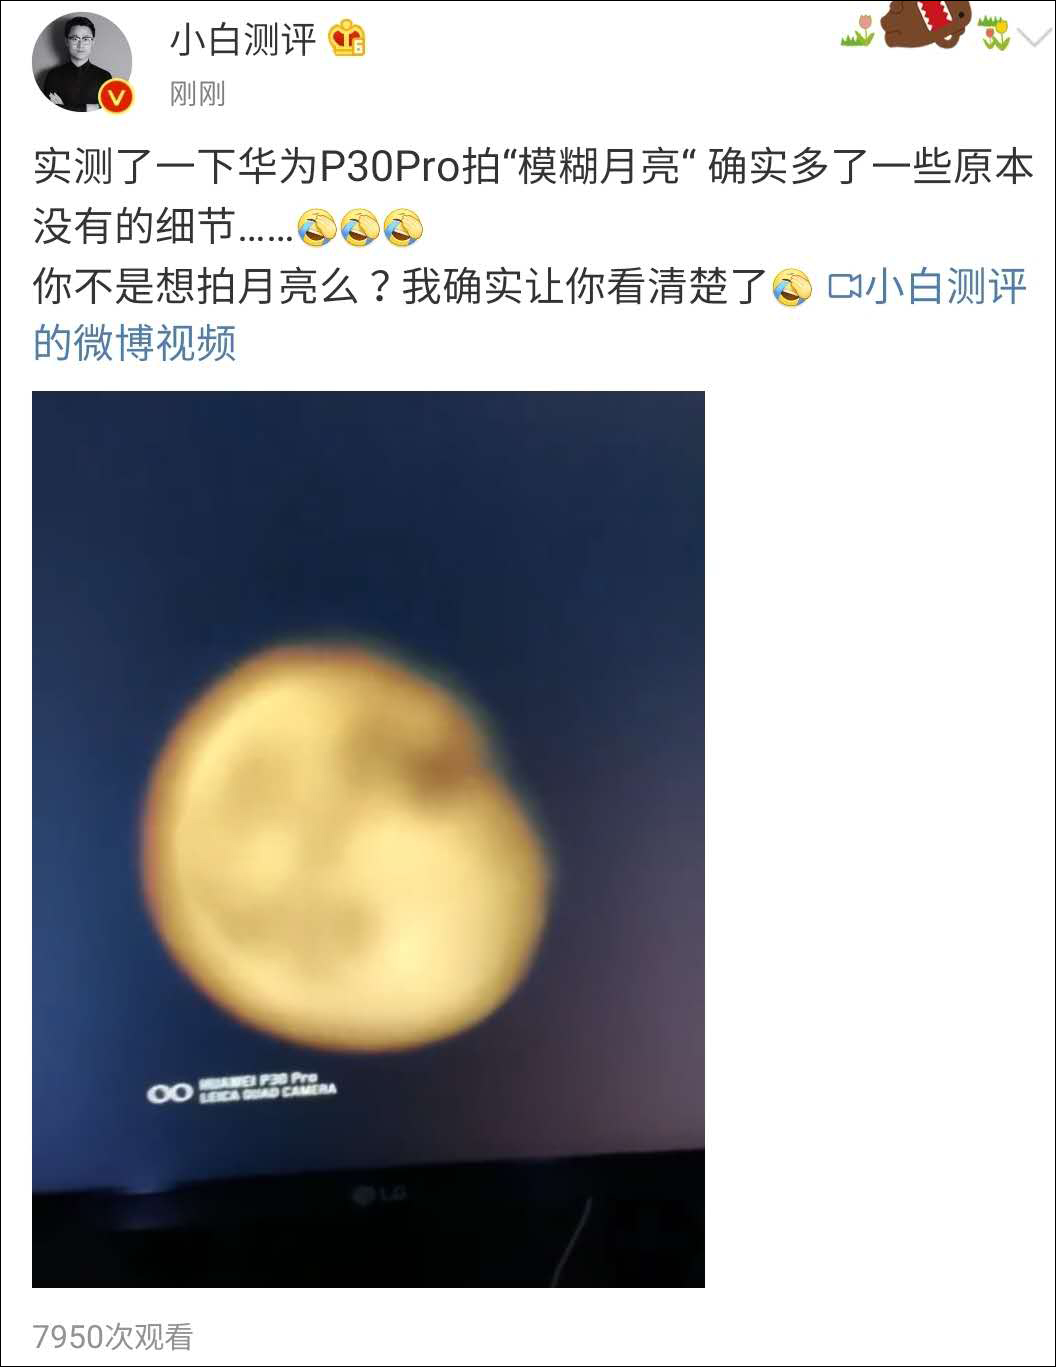This screenshot has width=1056, height=1367.
Task: Click the post text mentioning 华为P30Pro
Action: (532, 196)
